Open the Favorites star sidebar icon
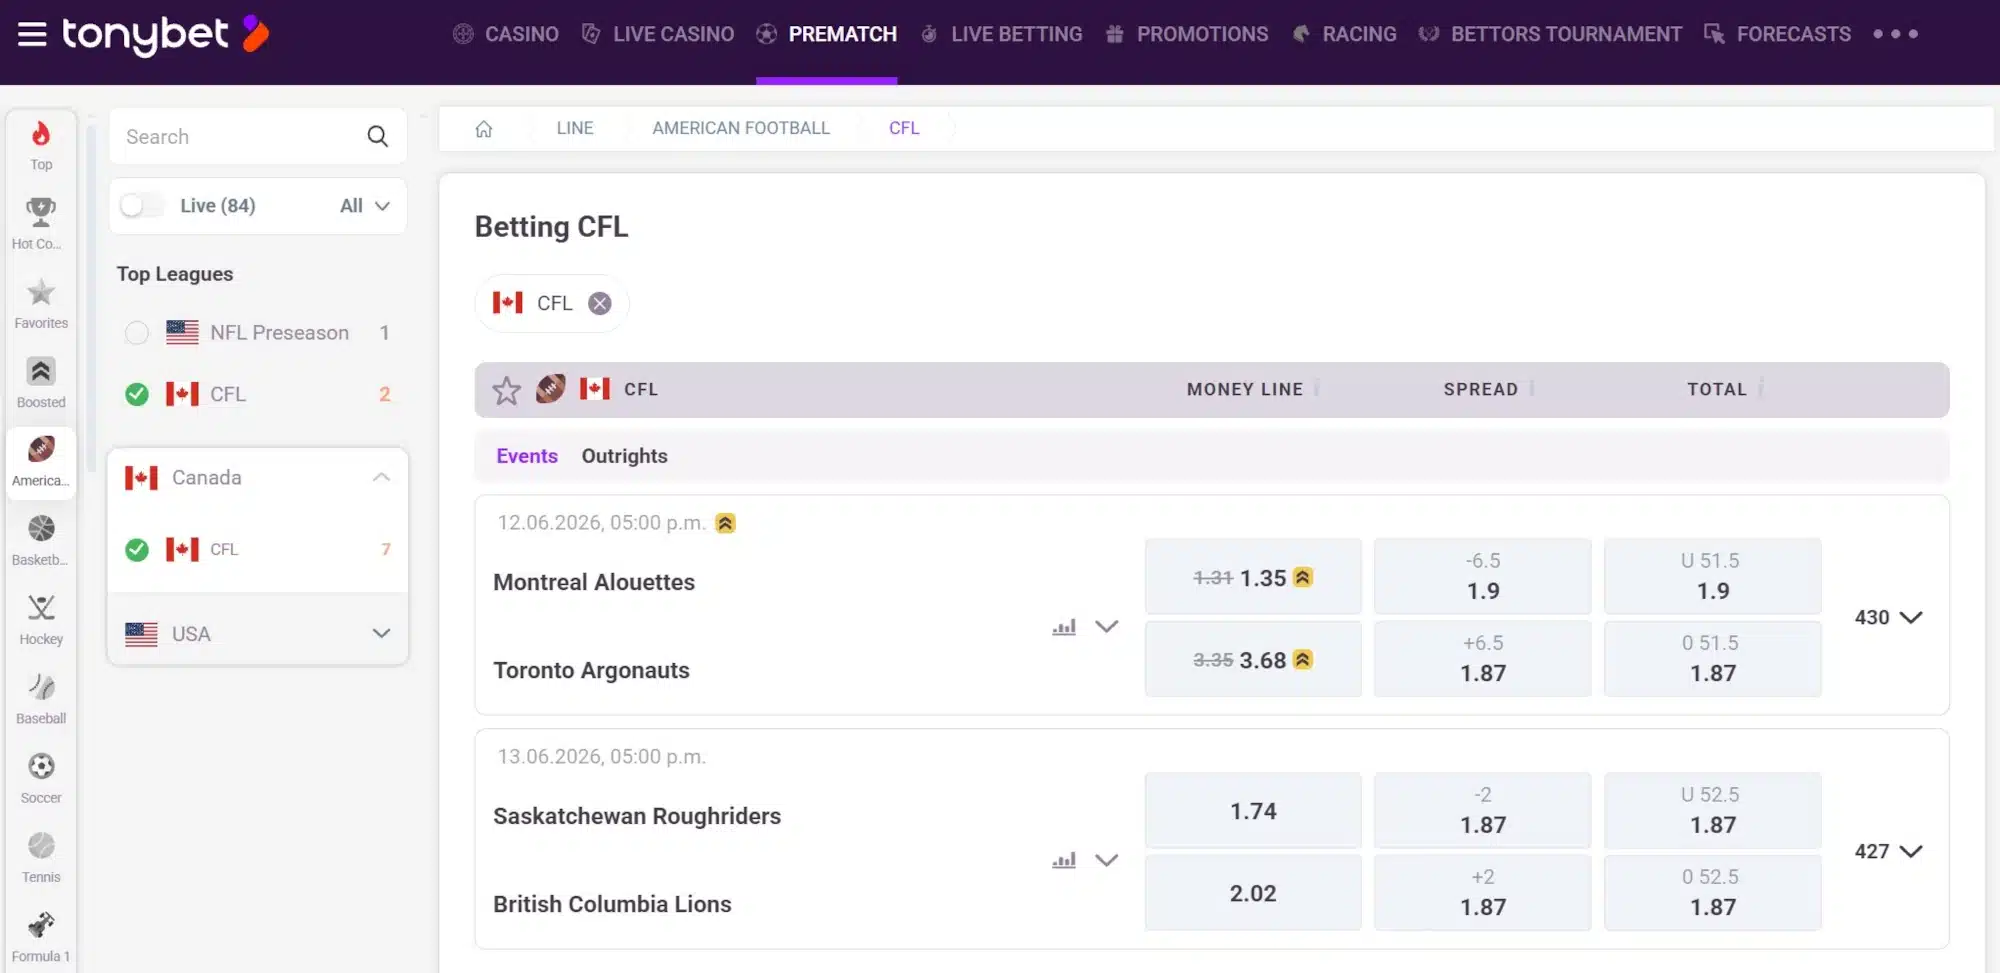 pyautogui.click(x=41, y=304)
